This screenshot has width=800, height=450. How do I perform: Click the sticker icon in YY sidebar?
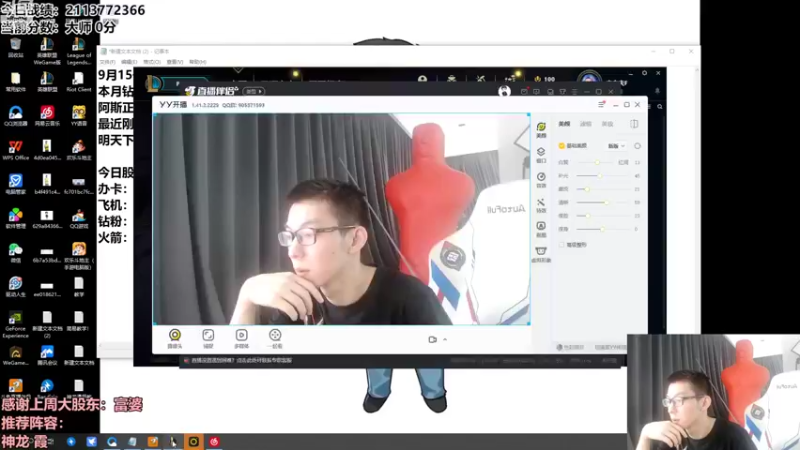tap(541, 229)
